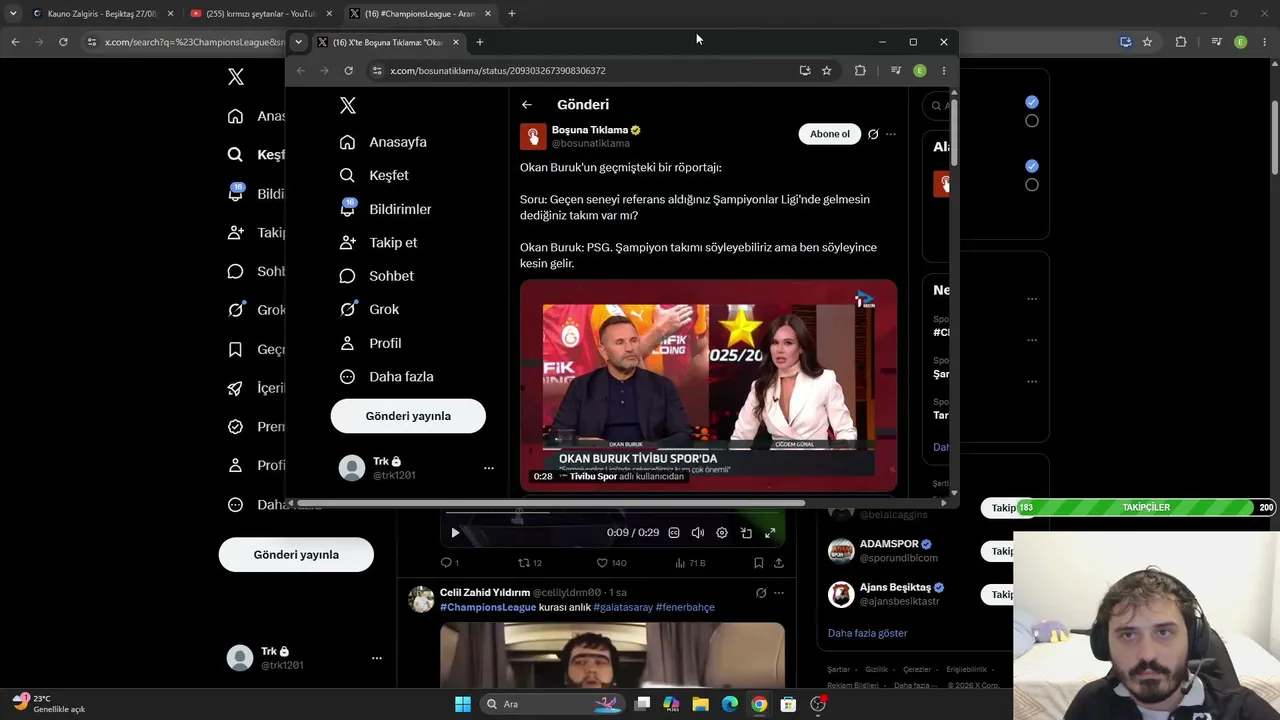Open background video settings gear
This screenshot has height=720, width=1280.
tap(722, 533)
